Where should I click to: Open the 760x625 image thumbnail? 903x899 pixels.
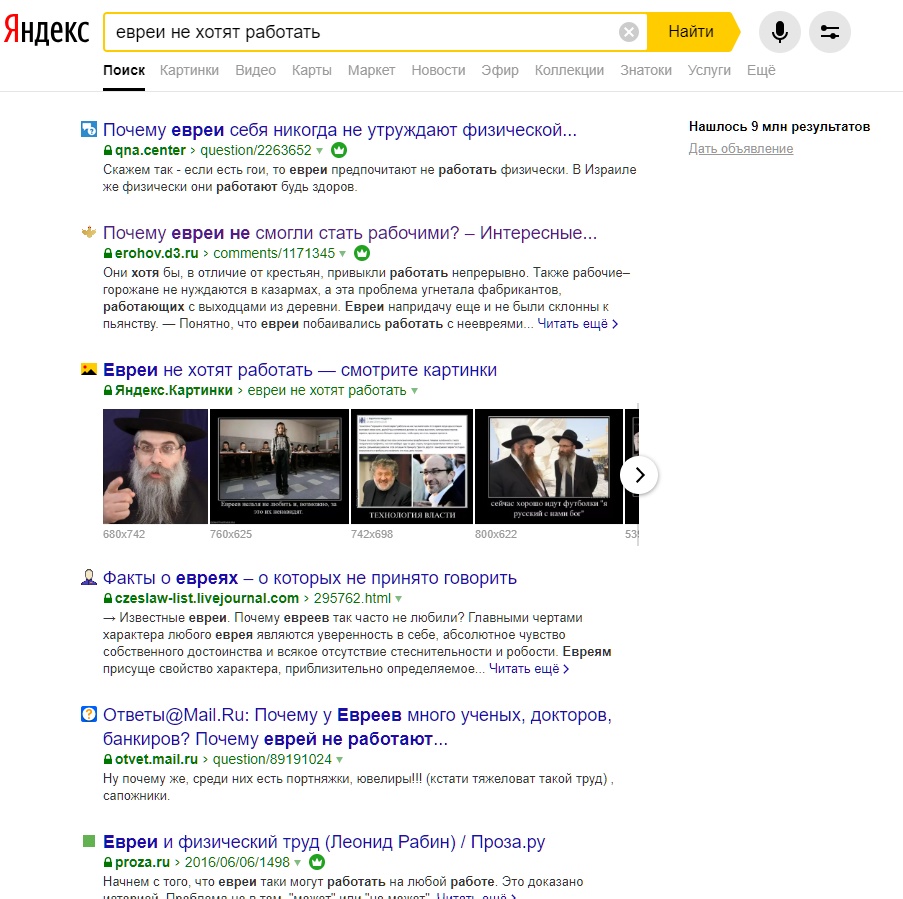tap(279, 466)
